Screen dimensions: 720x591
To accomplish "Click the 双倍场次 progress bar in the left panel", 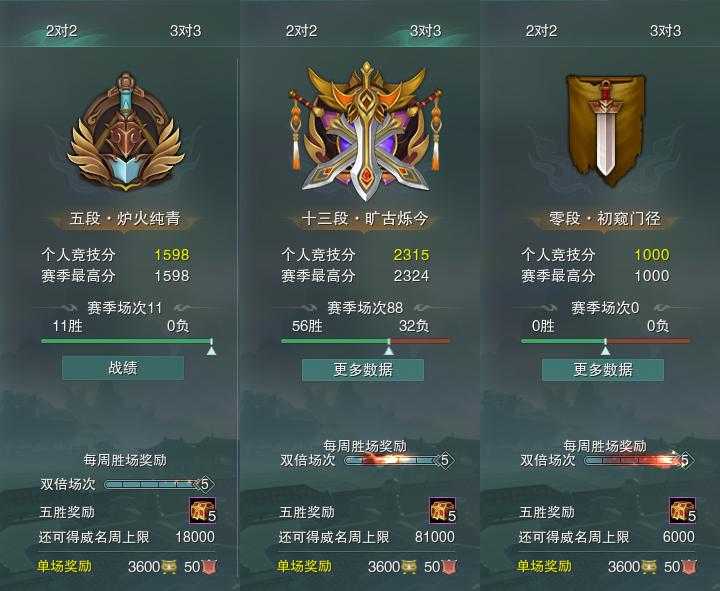I will tap(150, 484).
